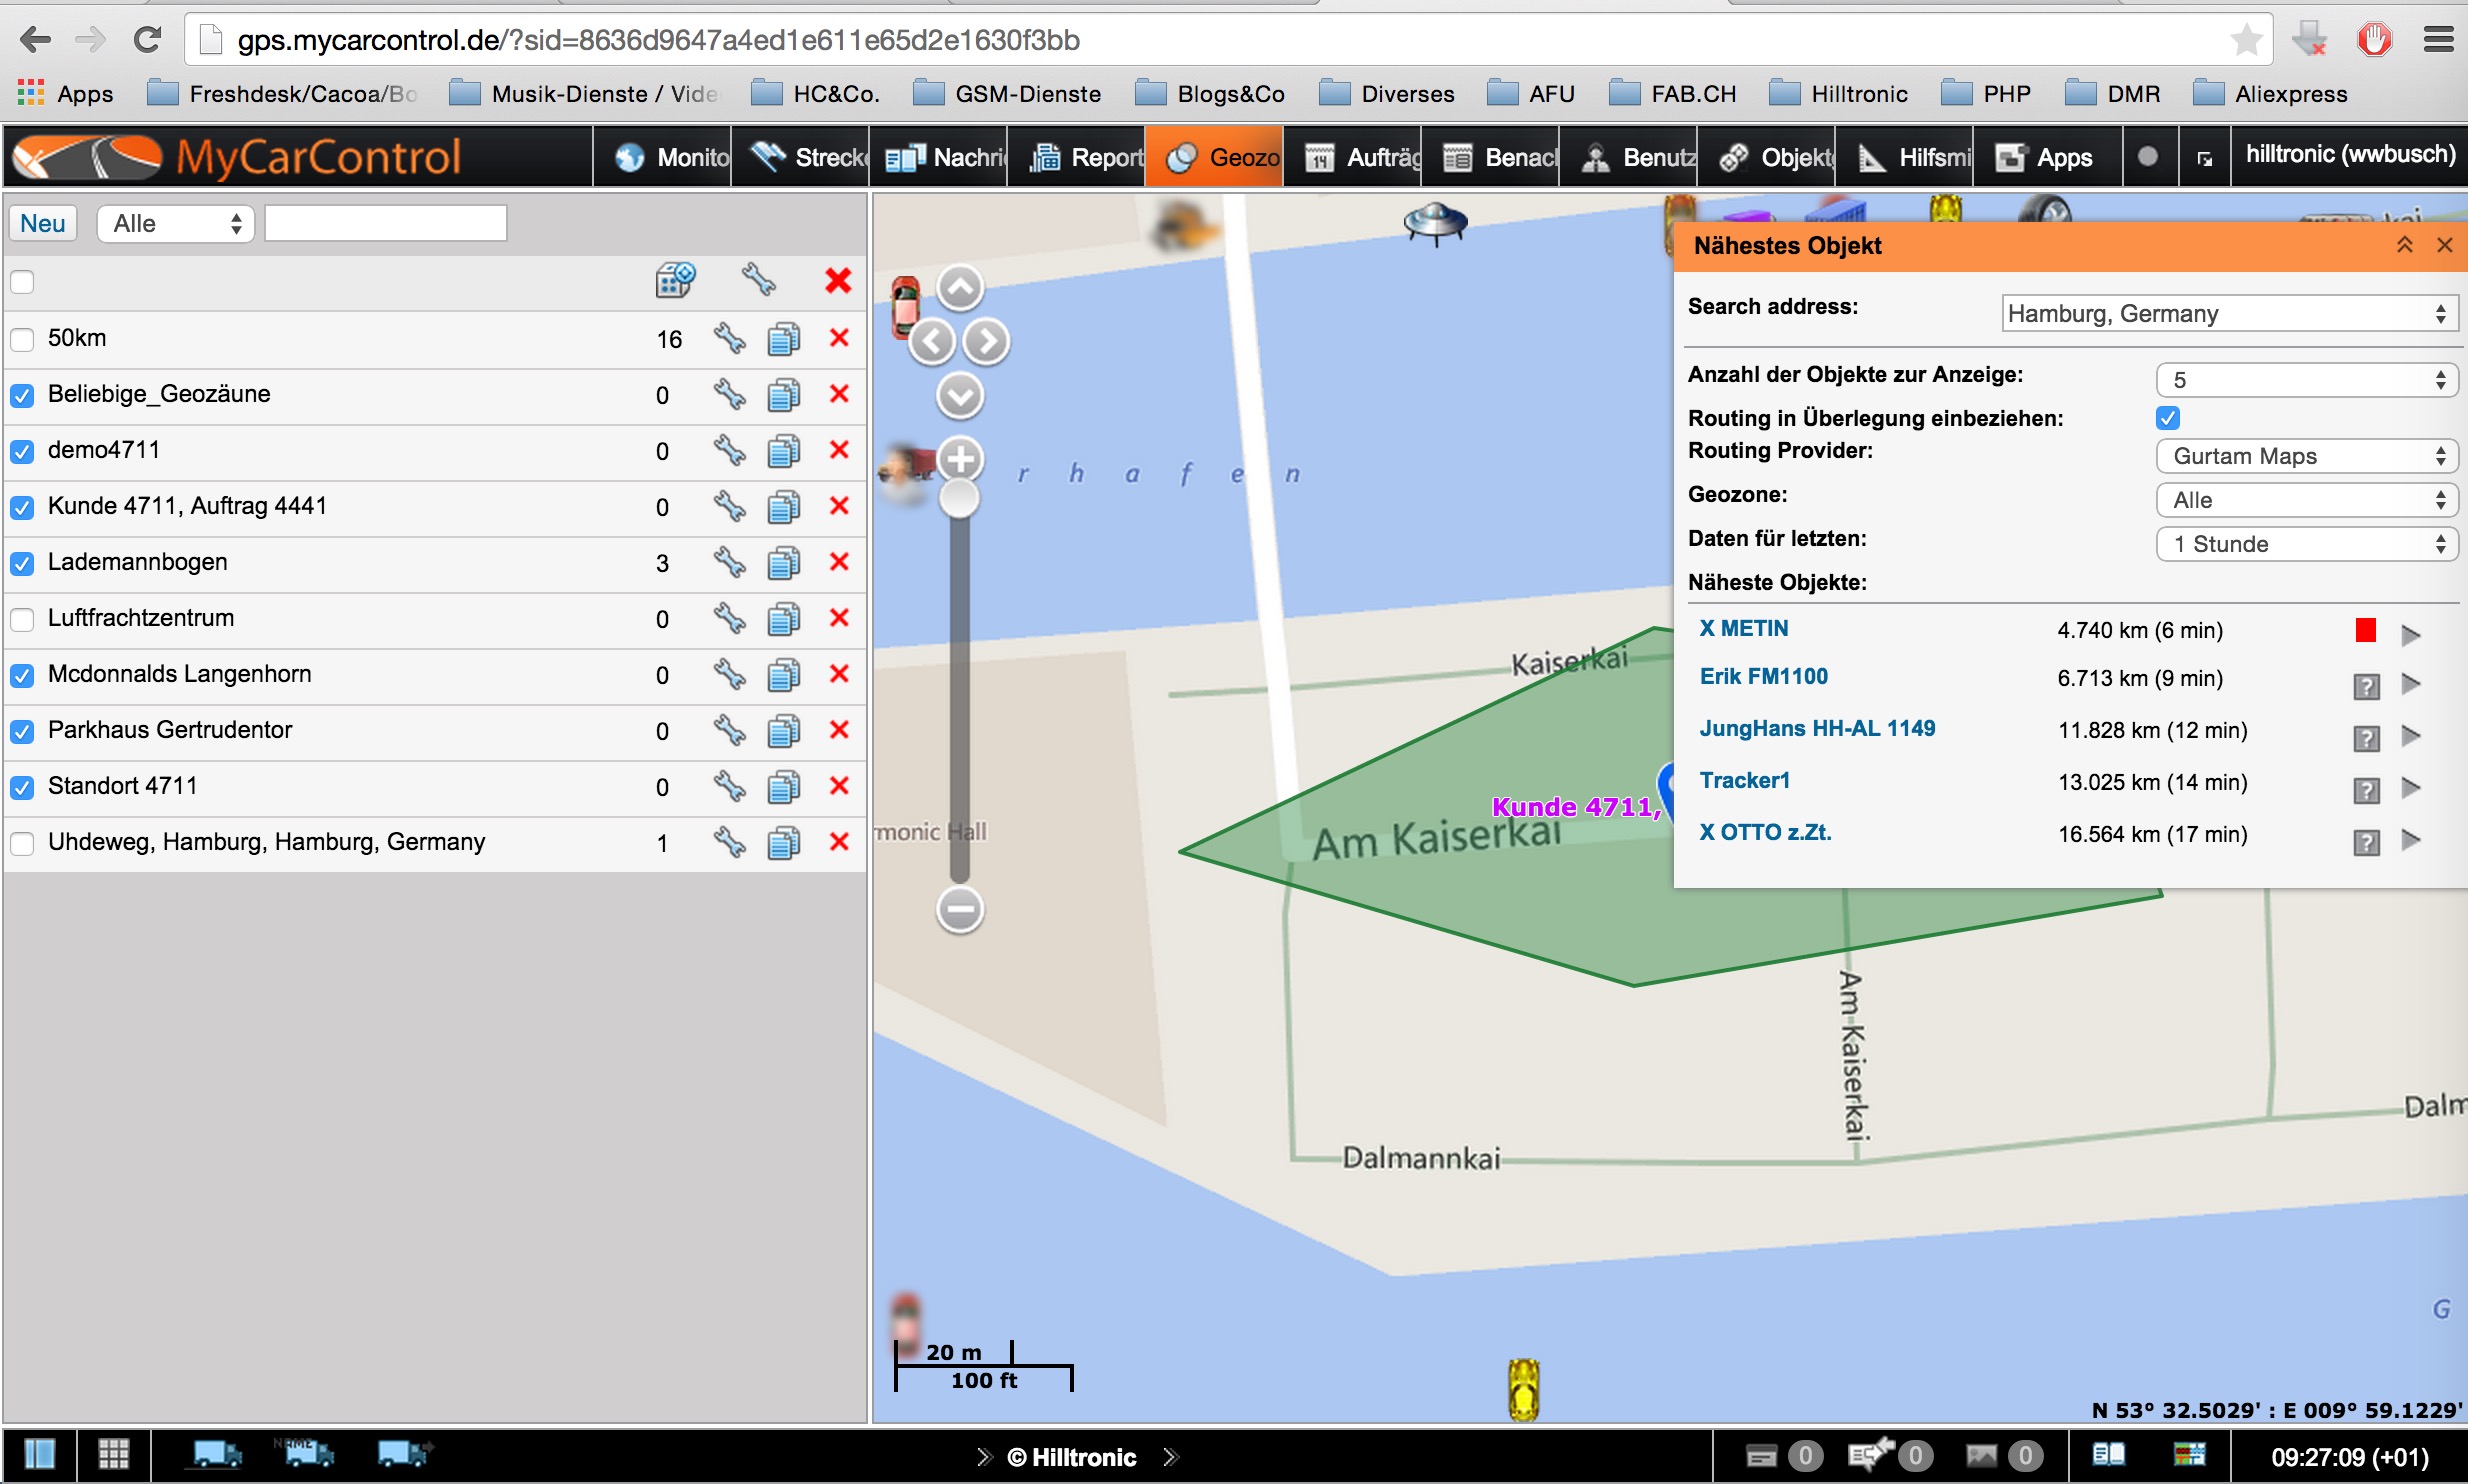This screenshot has width=2468, height=1484.
Task: Click wrench icon for Lademannbogen geofence
Action: [729, 563]
